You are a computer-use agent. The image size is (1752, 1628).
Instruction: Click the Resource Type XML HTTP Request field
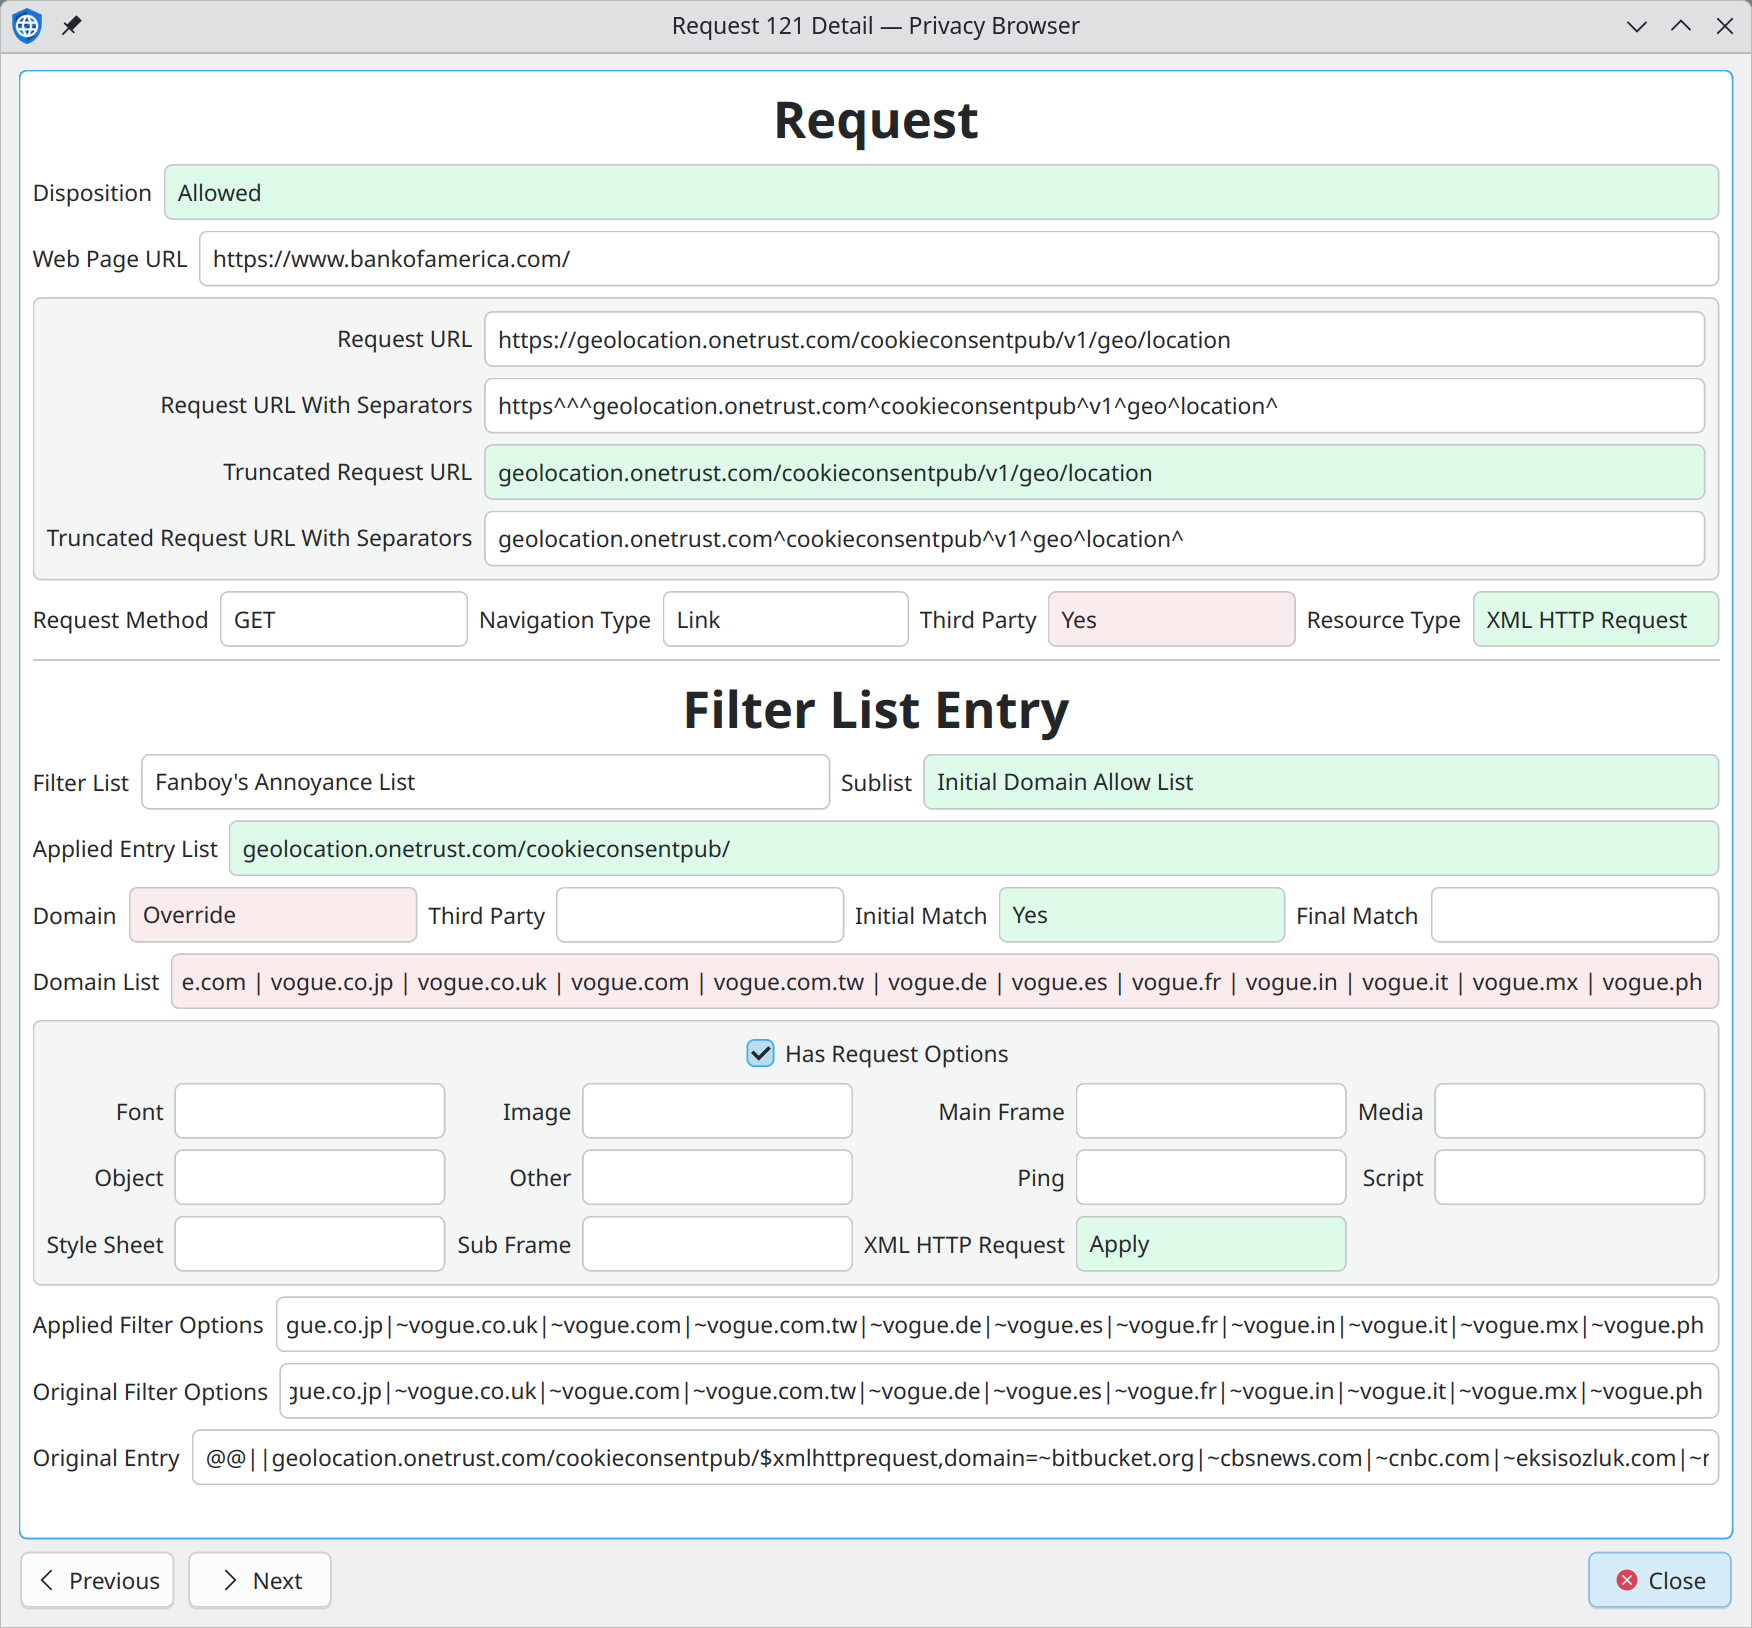(x=1595, y=620)
